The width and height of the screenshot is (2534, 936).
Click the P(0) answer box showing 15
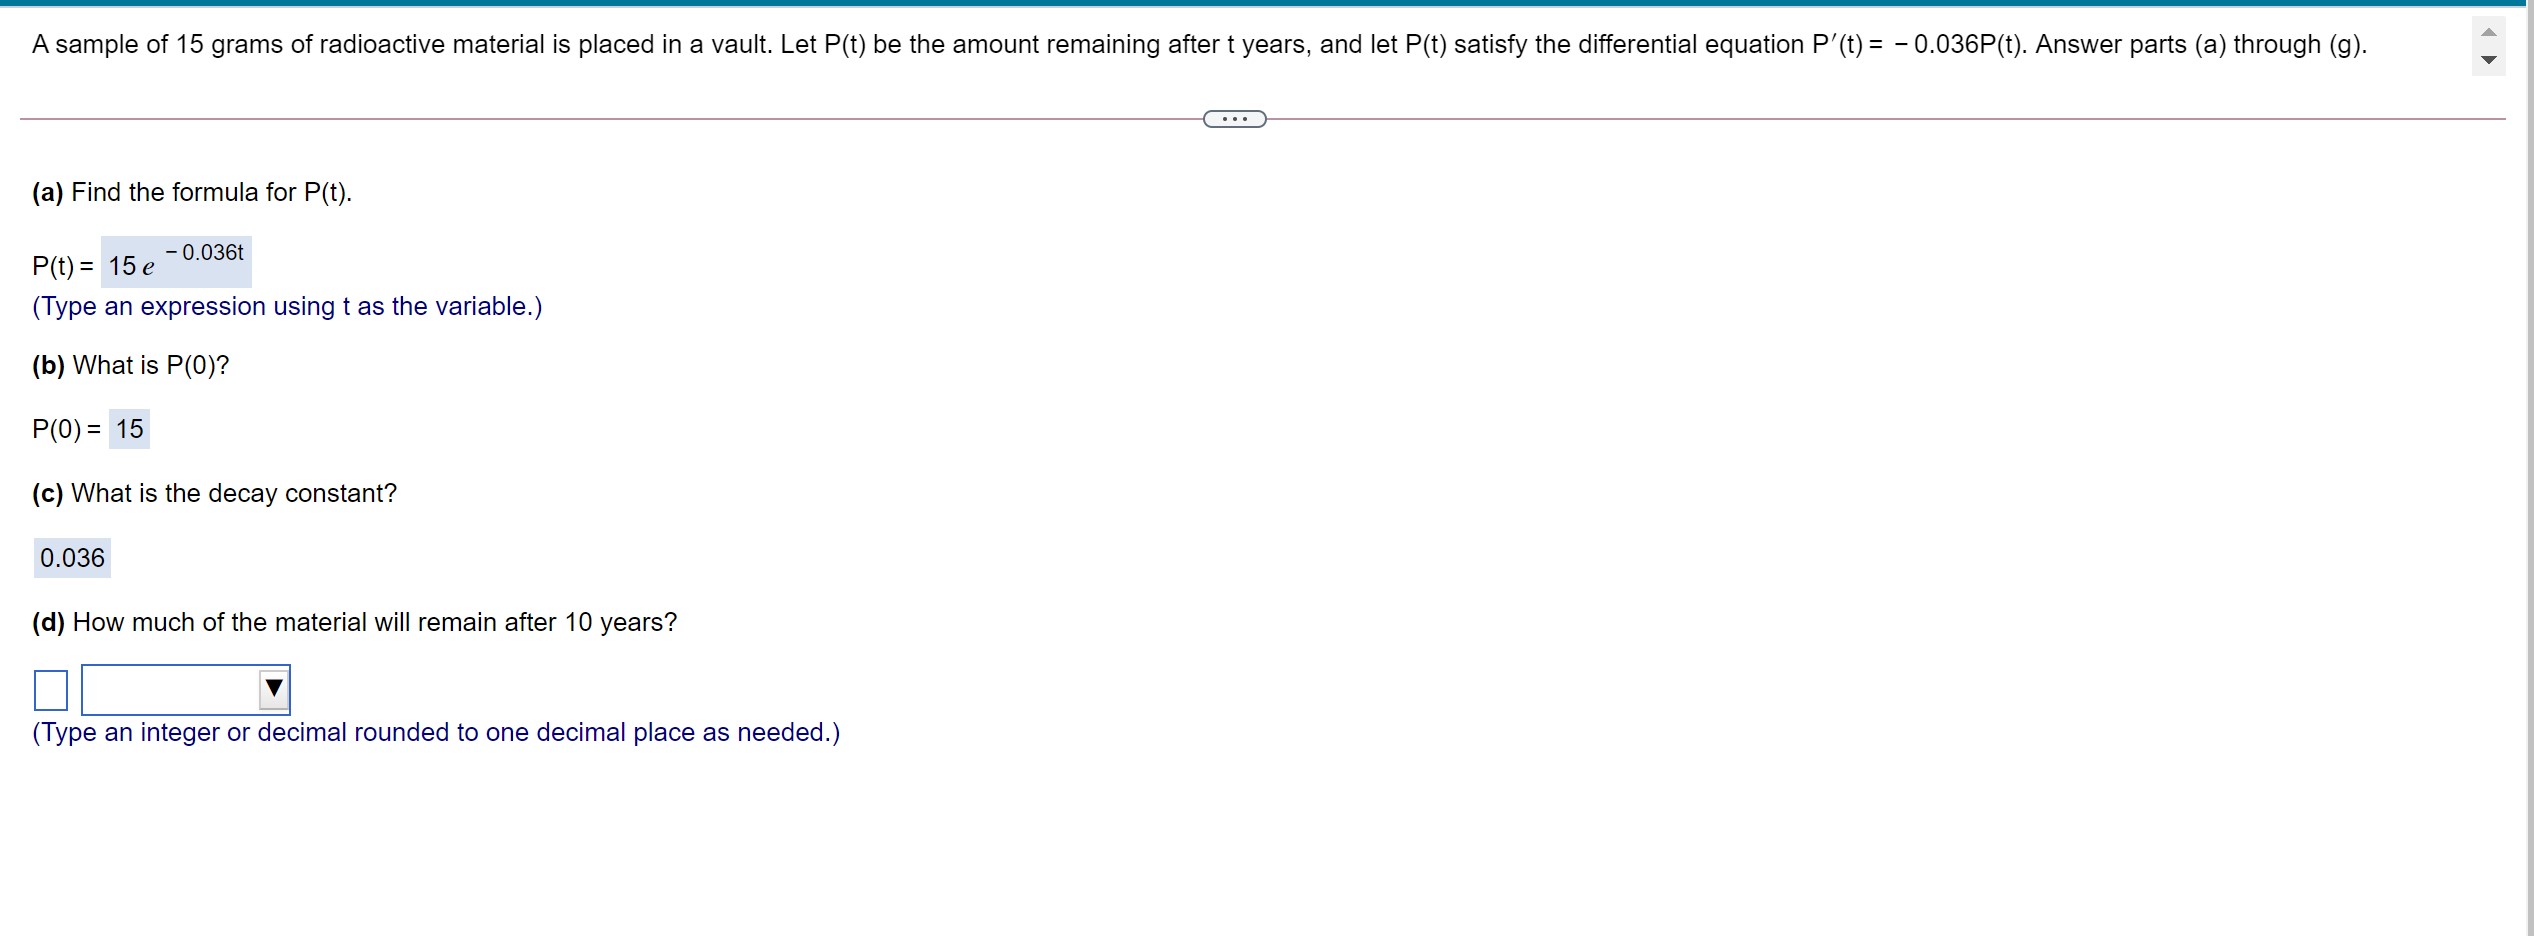[128, 428]
